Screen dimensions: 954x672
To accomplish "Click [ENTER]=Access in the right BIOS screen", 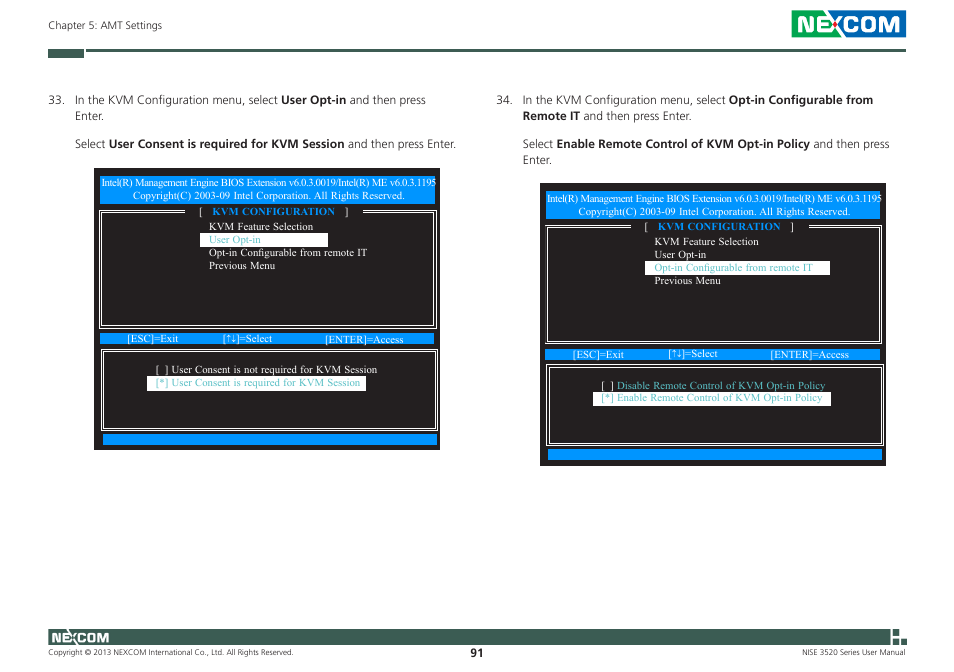I will [809, 355].
